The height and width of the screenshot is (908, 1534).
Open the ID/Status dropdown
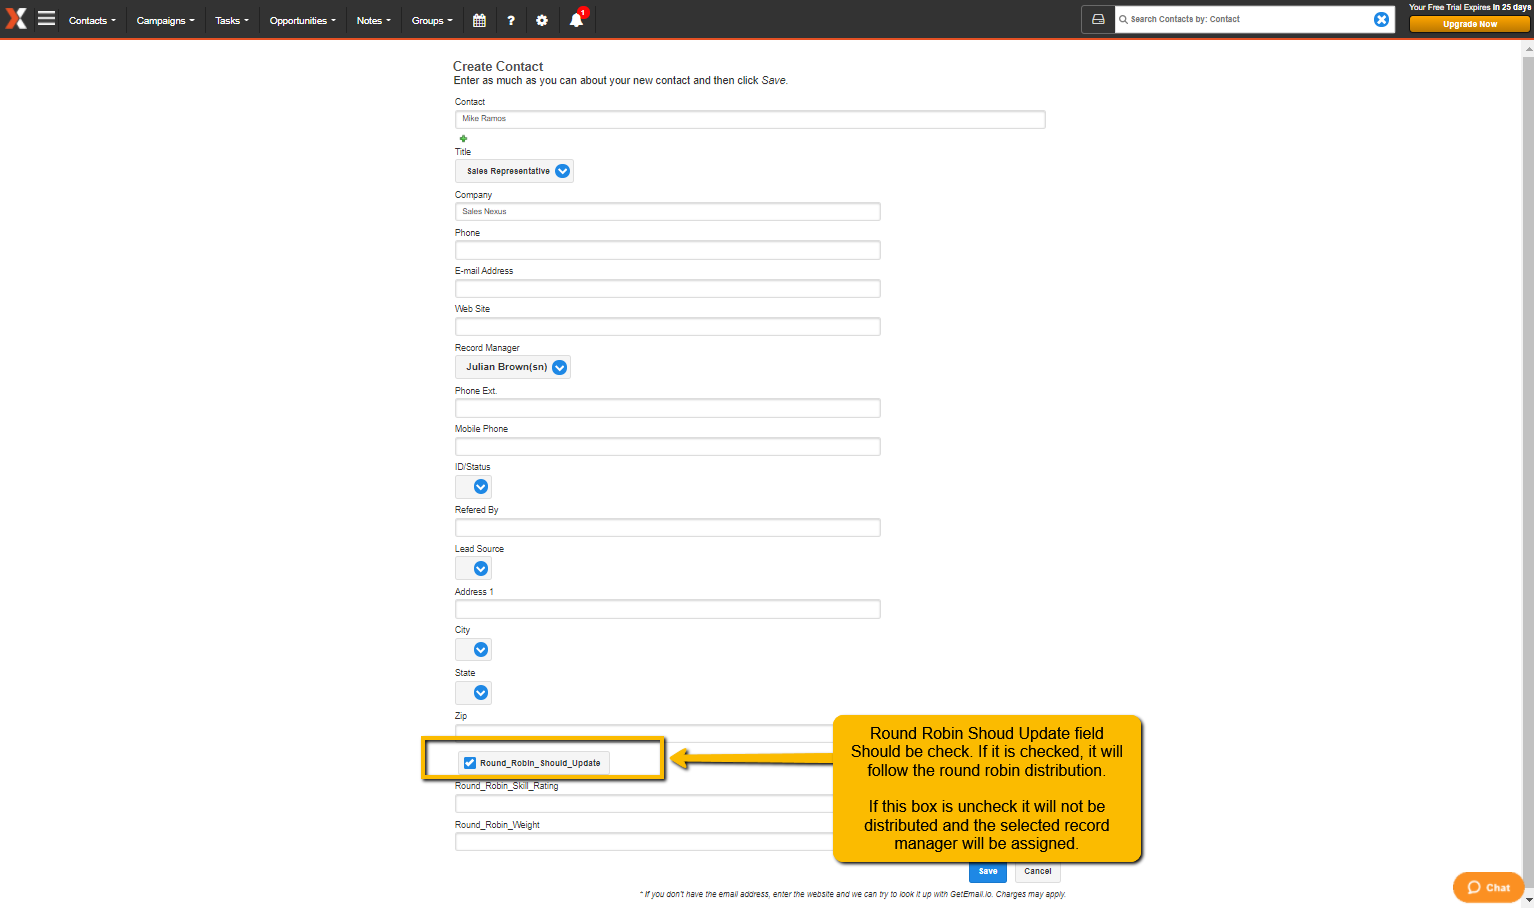(480, 487)
